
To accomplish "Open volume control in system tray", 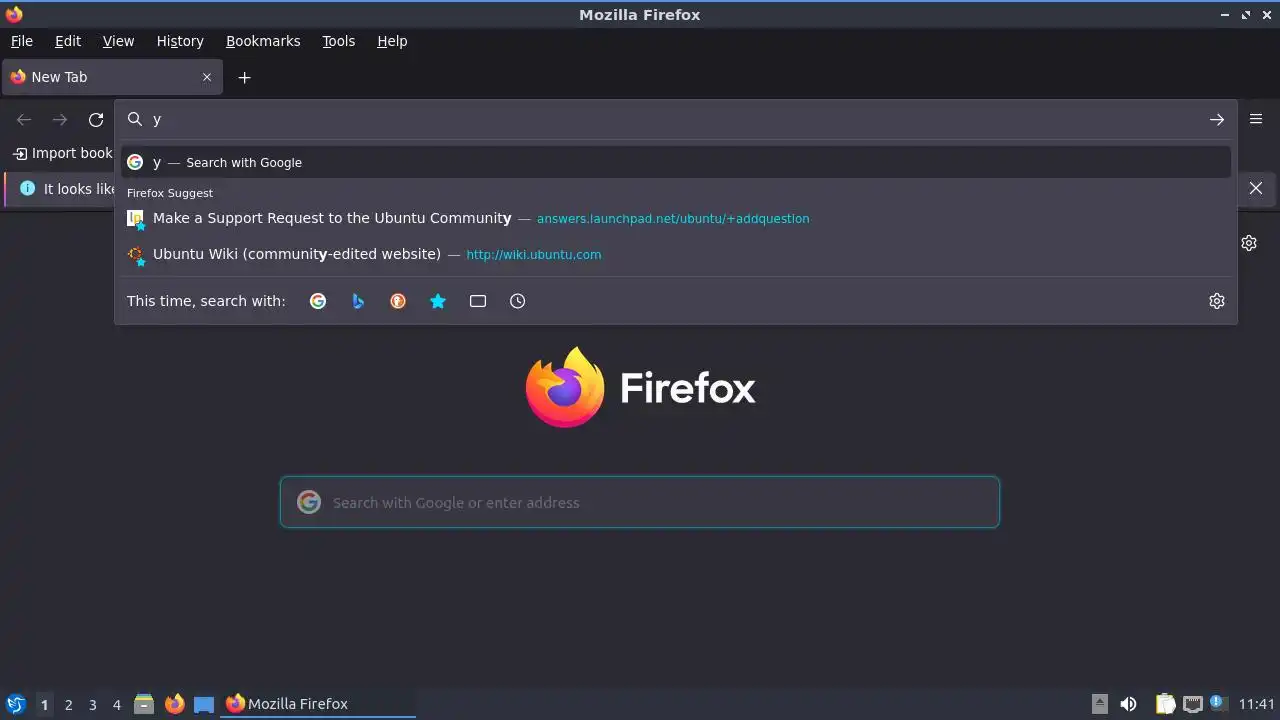I will coord(1128,704).
